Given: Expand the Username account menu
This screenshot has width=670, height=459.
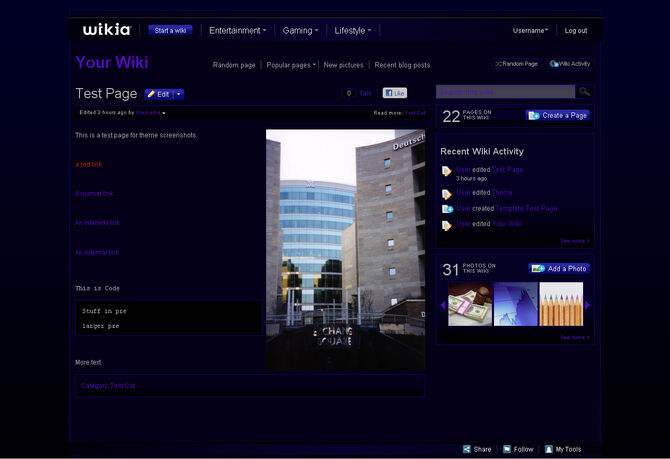Looking at the screenshot, I should pos(530,30).
